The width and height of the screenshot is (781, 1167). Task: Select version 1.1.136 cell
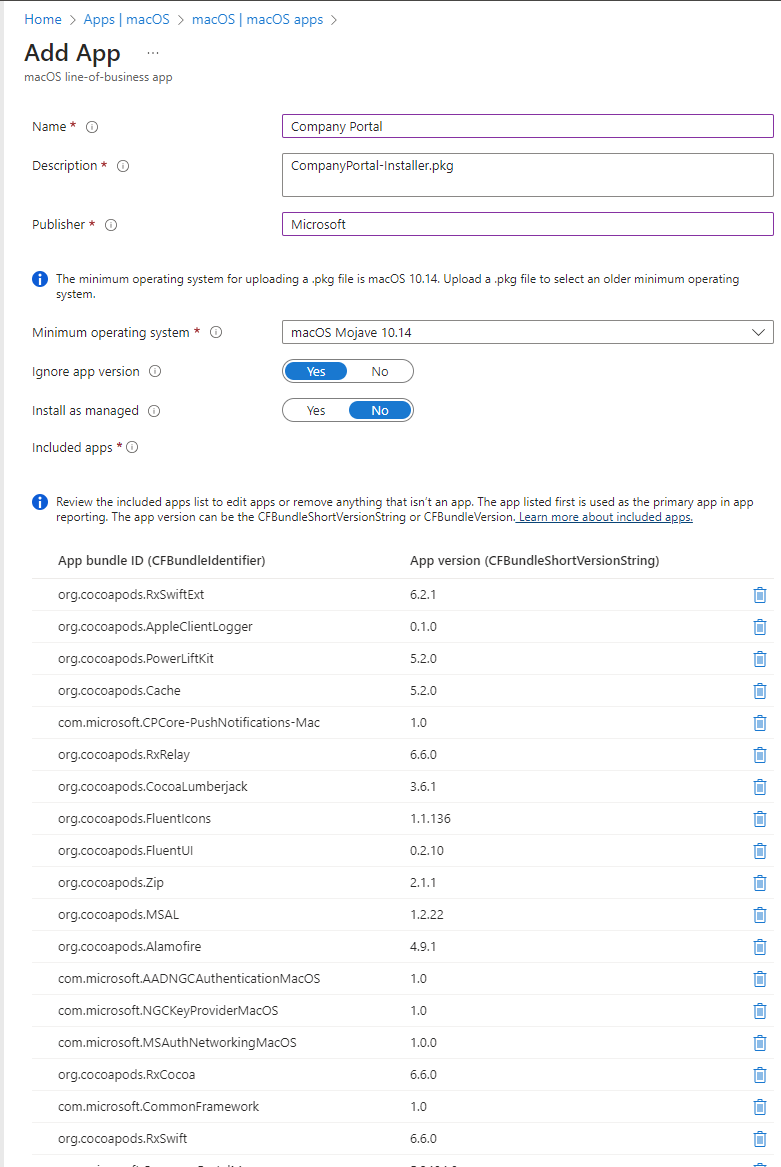click(x=430, y=819)
